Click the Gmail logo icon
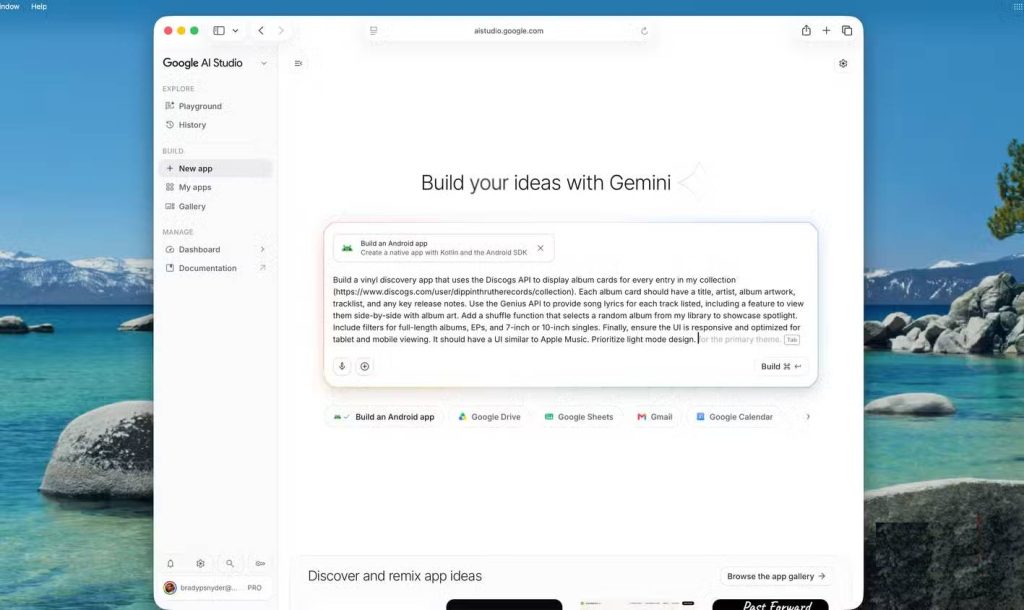 [642, 417]
